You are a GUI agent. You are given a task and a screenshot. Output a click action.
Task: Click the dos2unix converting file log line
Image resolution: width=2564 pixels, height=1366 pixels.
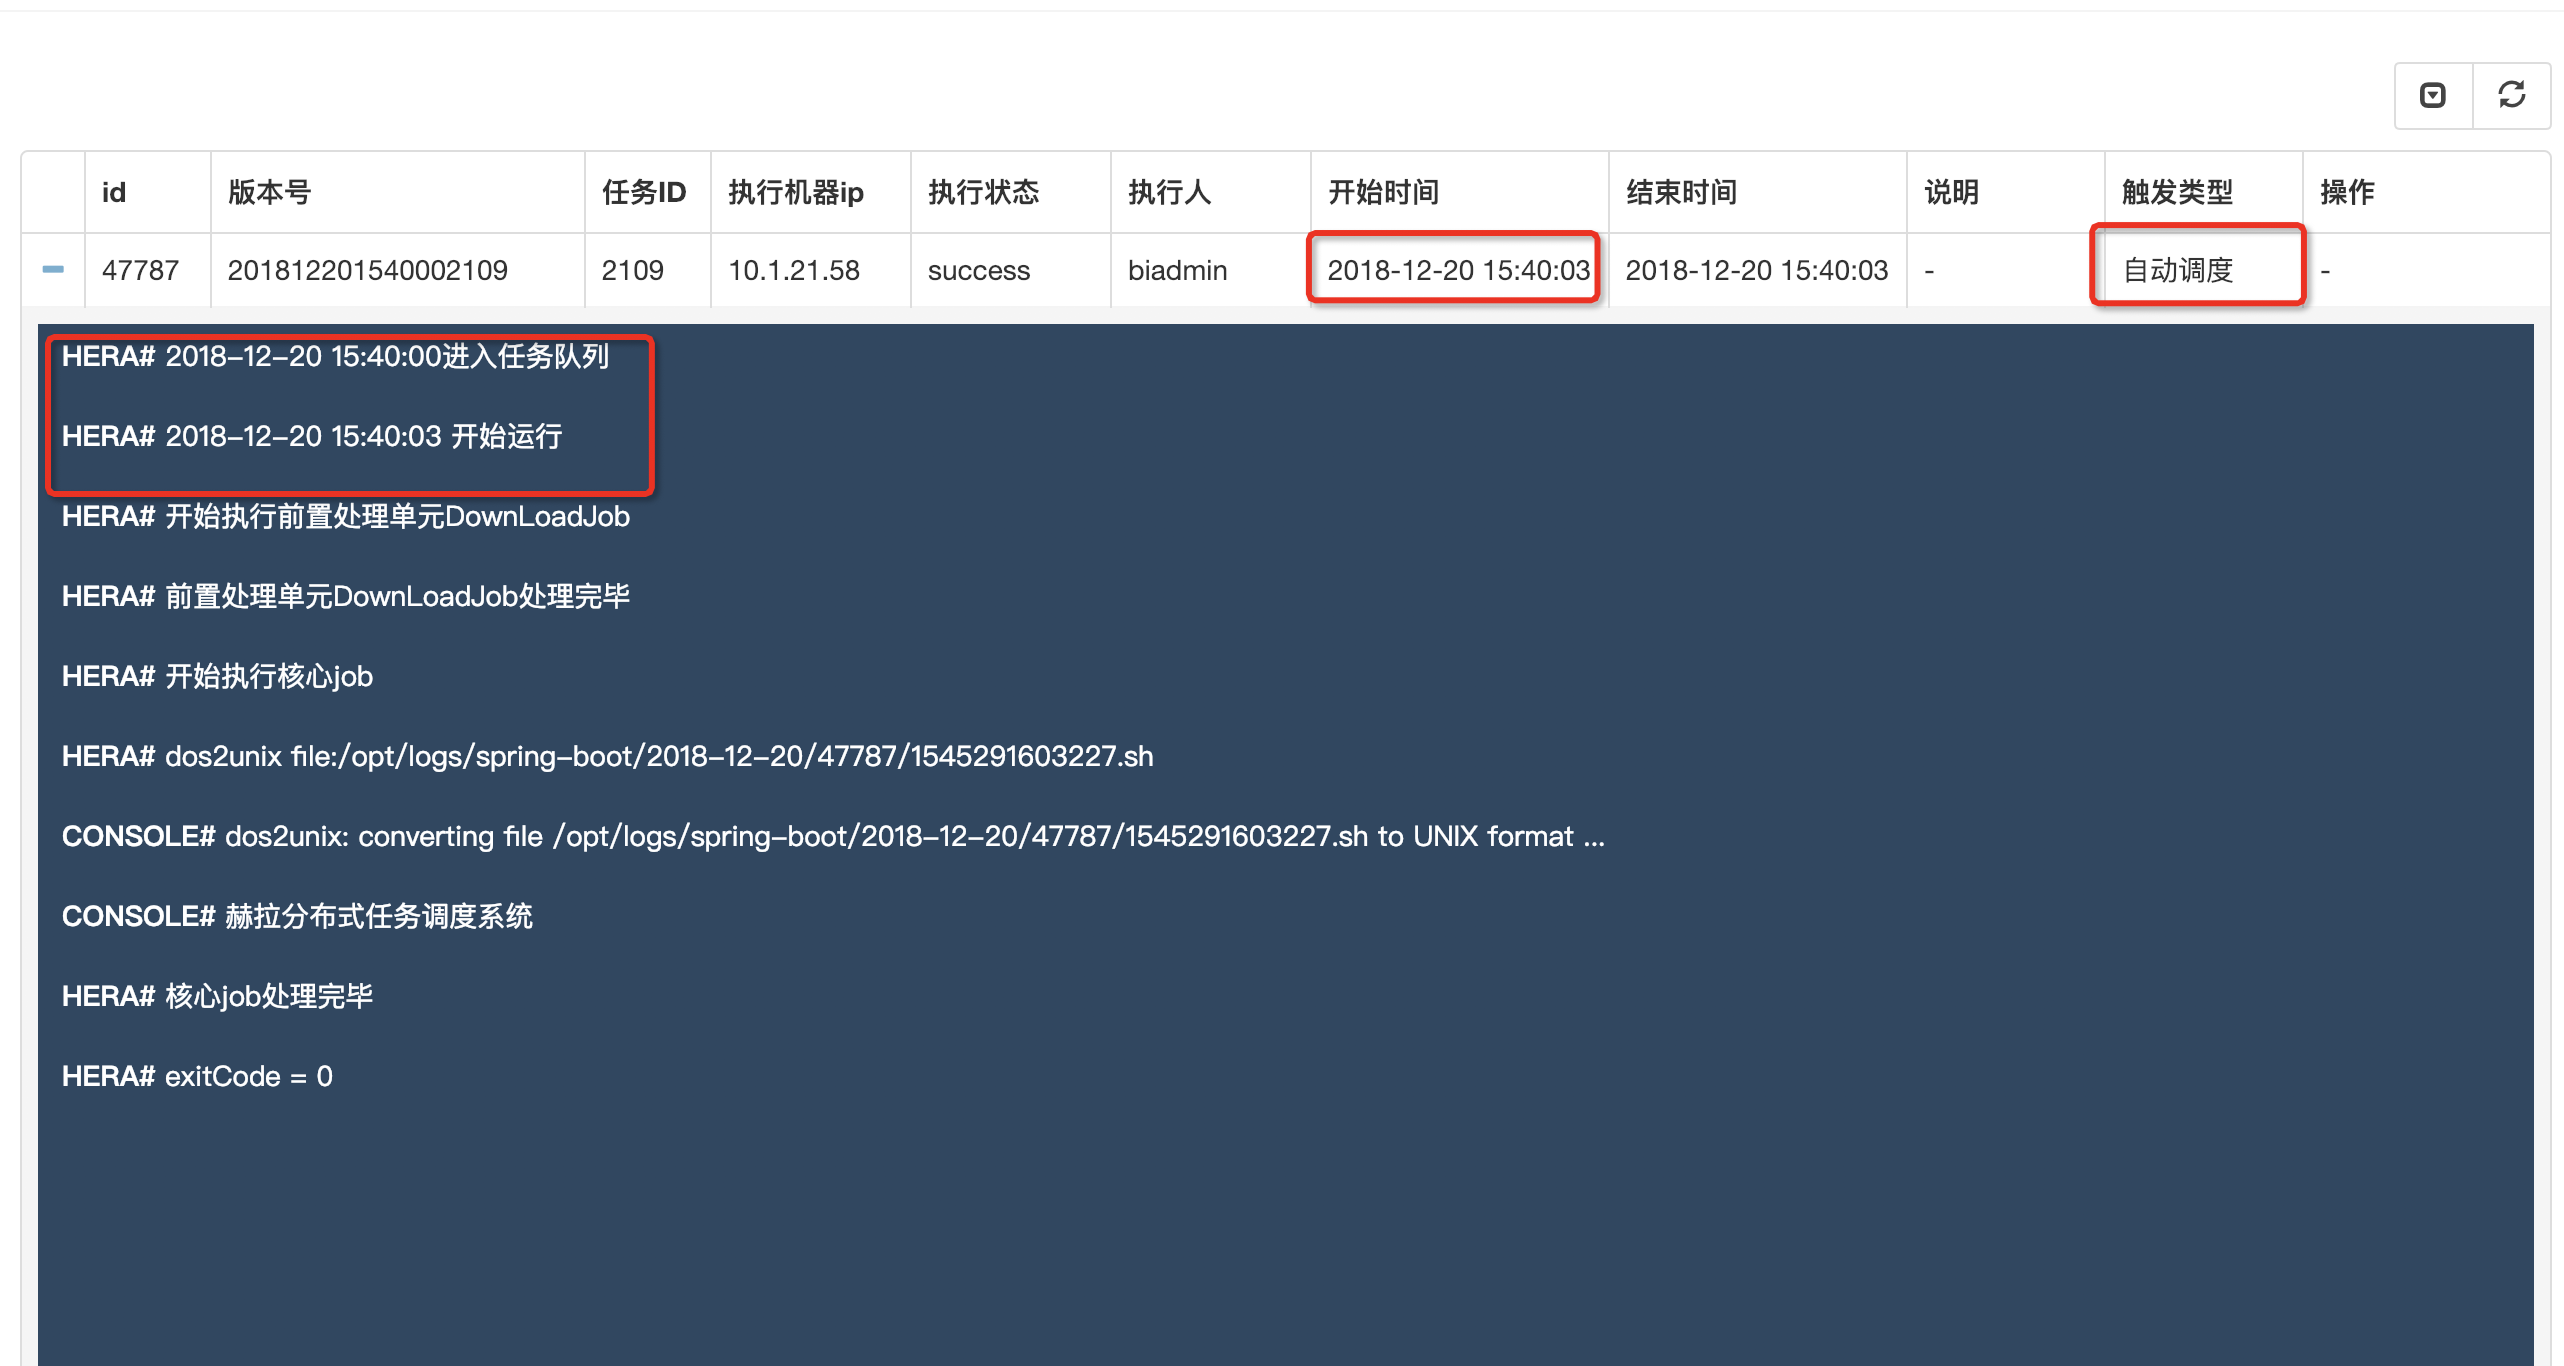[832, 836]
